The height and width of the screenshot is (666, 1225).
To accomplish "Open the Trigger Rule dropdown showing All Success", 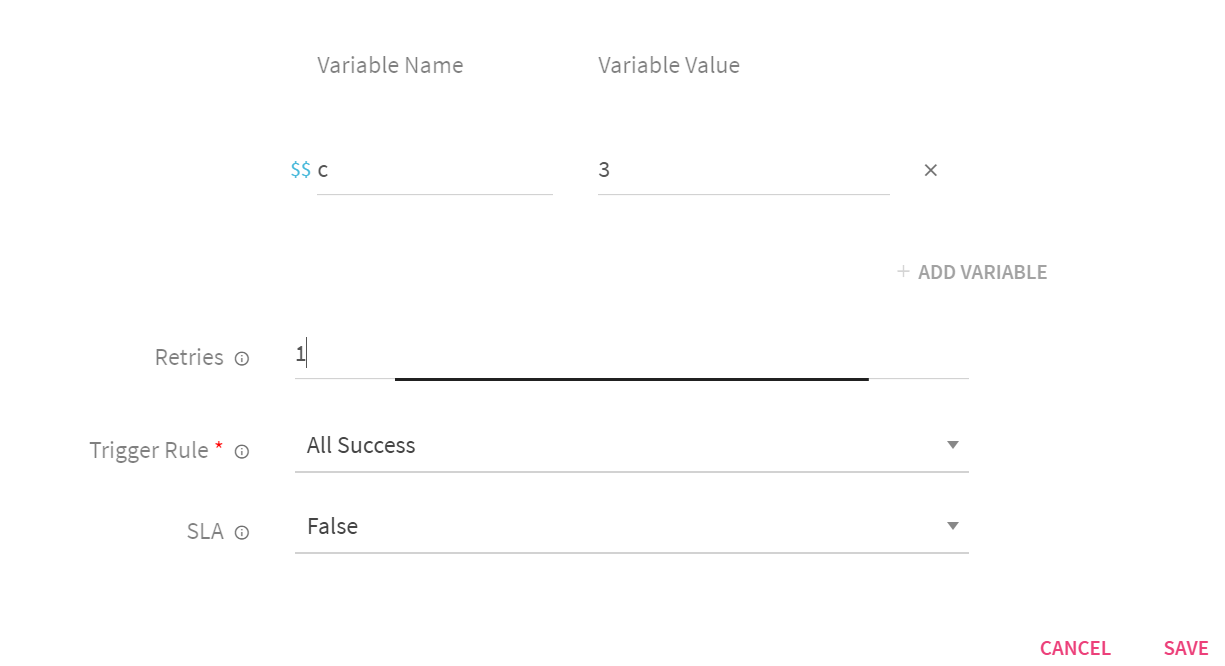I will pyautogui.click(x=620, y=446).
